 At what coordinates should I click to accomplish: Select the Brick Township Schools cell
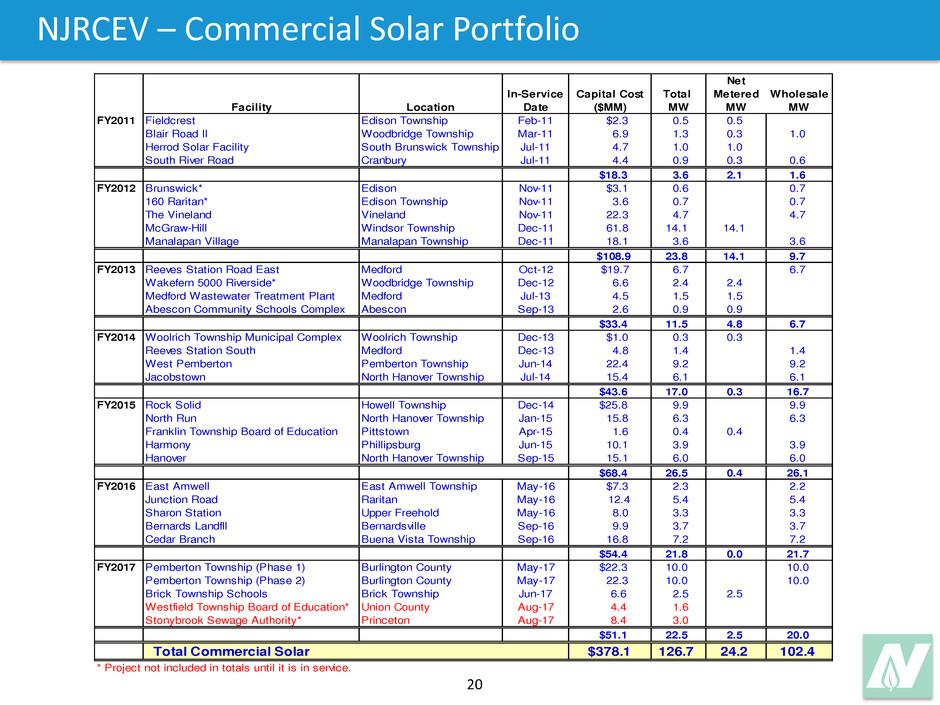point(206,593)
